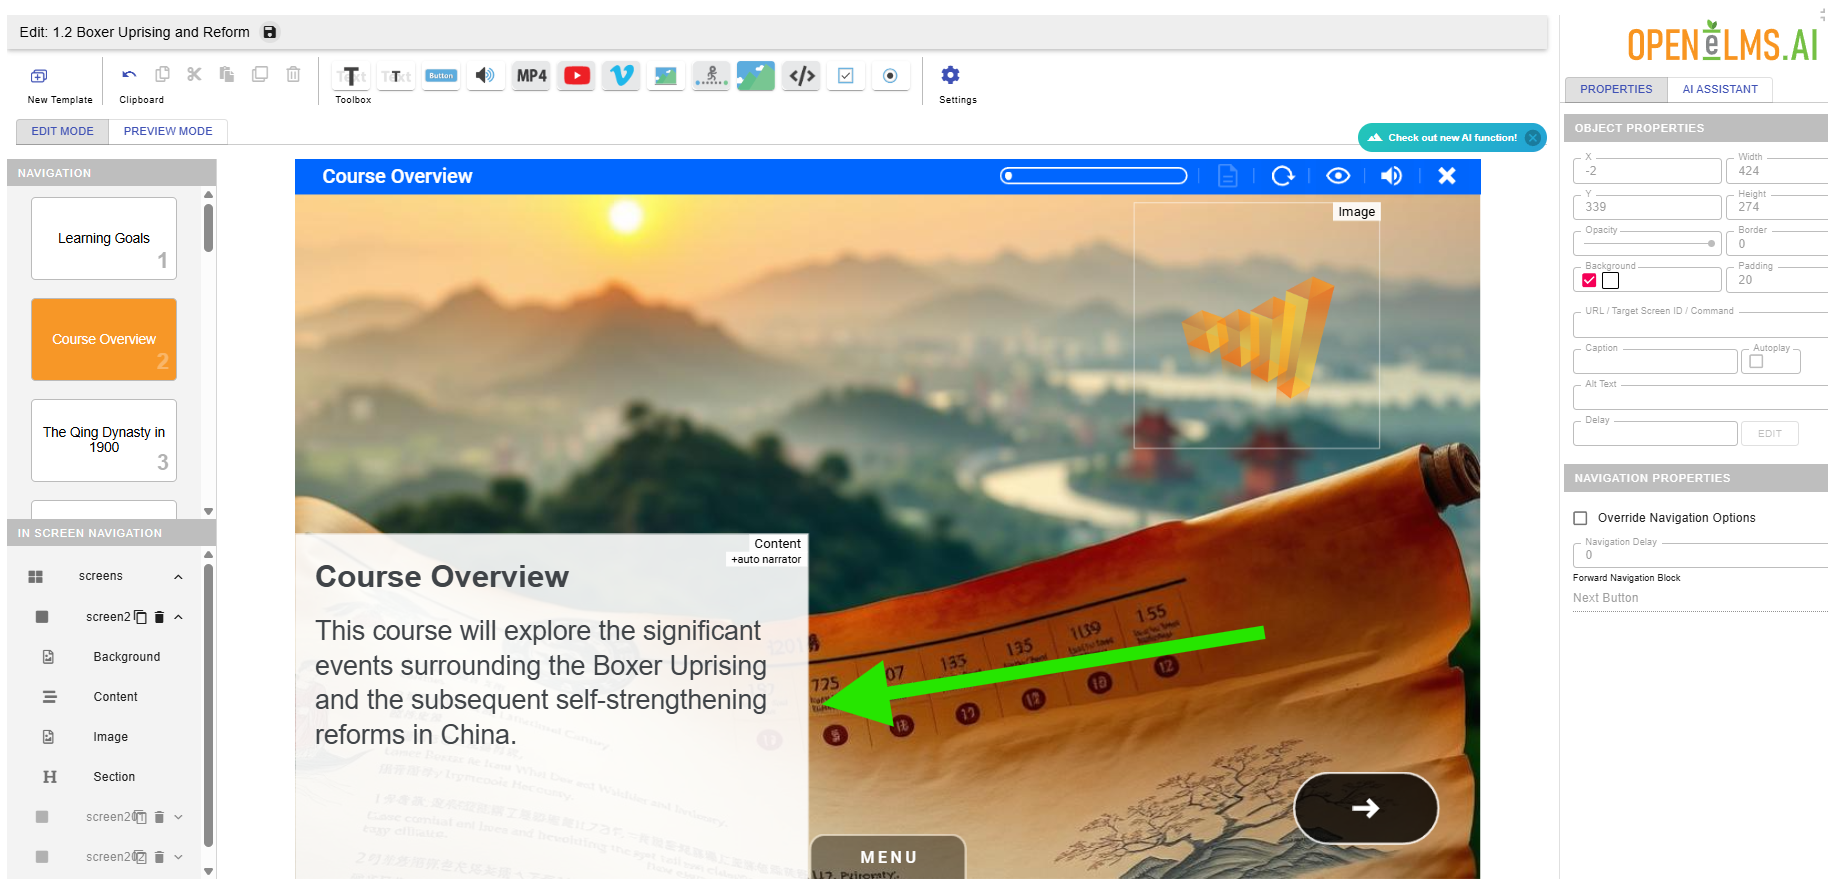Image resolution: width=1828 pixels, height=882 pixels.
Task: Open the Forward Navigation Block dropdown
Action: 1700,598
